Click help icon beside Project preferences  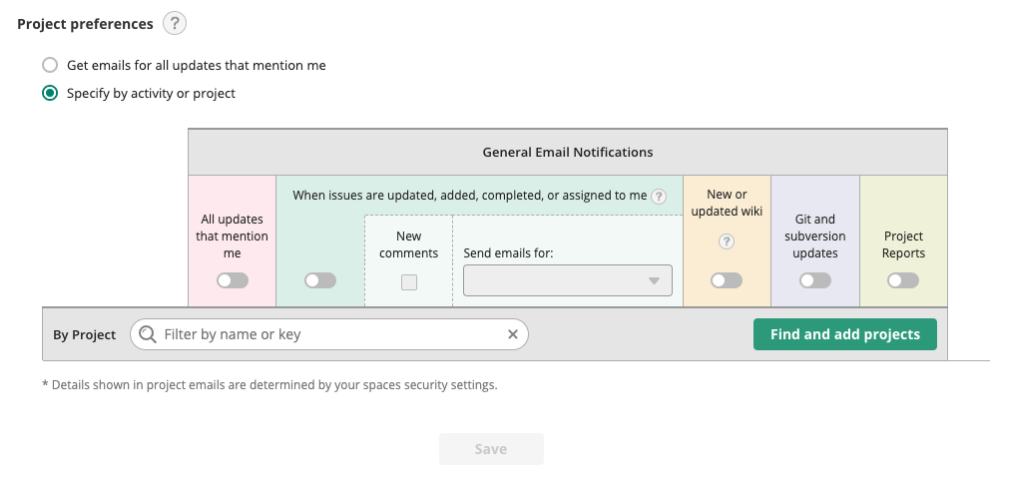coord(175,23)
